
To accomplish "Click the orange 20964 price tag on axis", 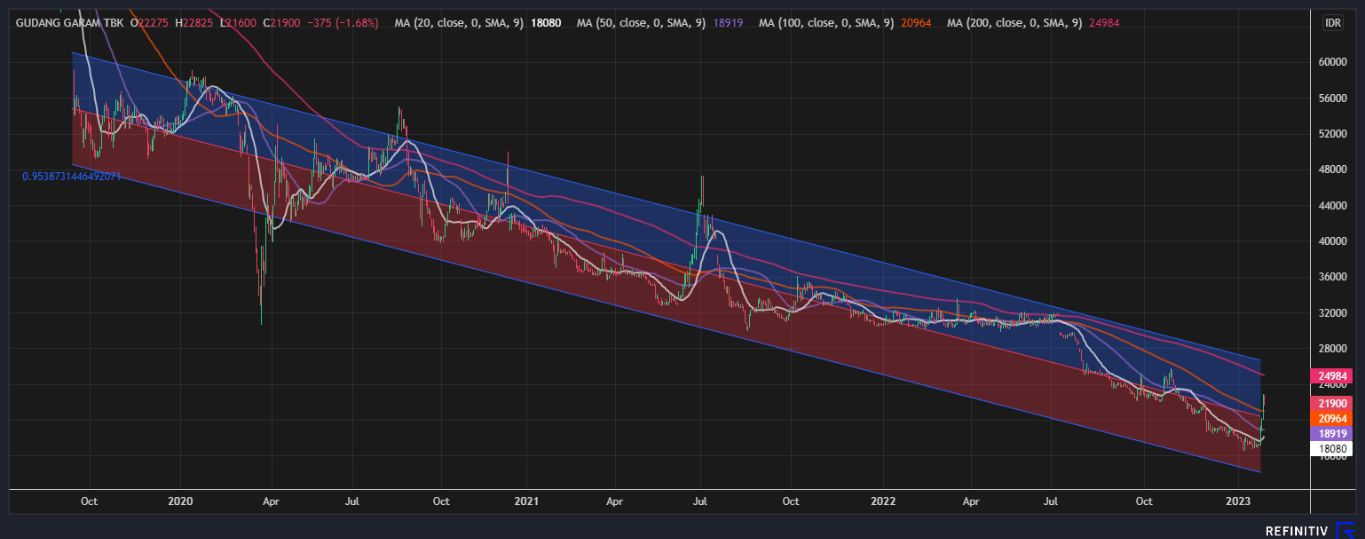I will [1333, 418].
